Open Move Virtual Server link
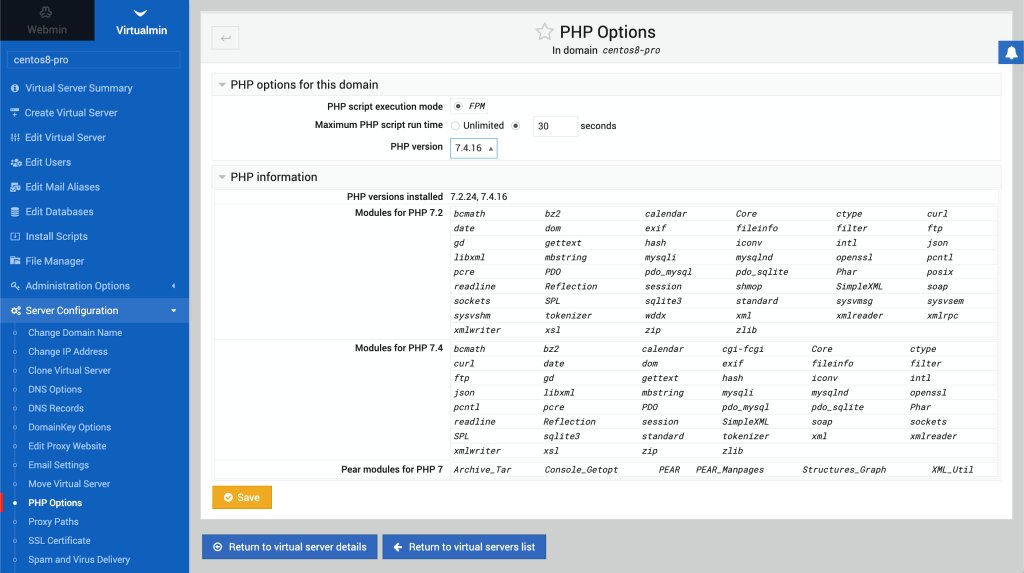 click(69, 484)
